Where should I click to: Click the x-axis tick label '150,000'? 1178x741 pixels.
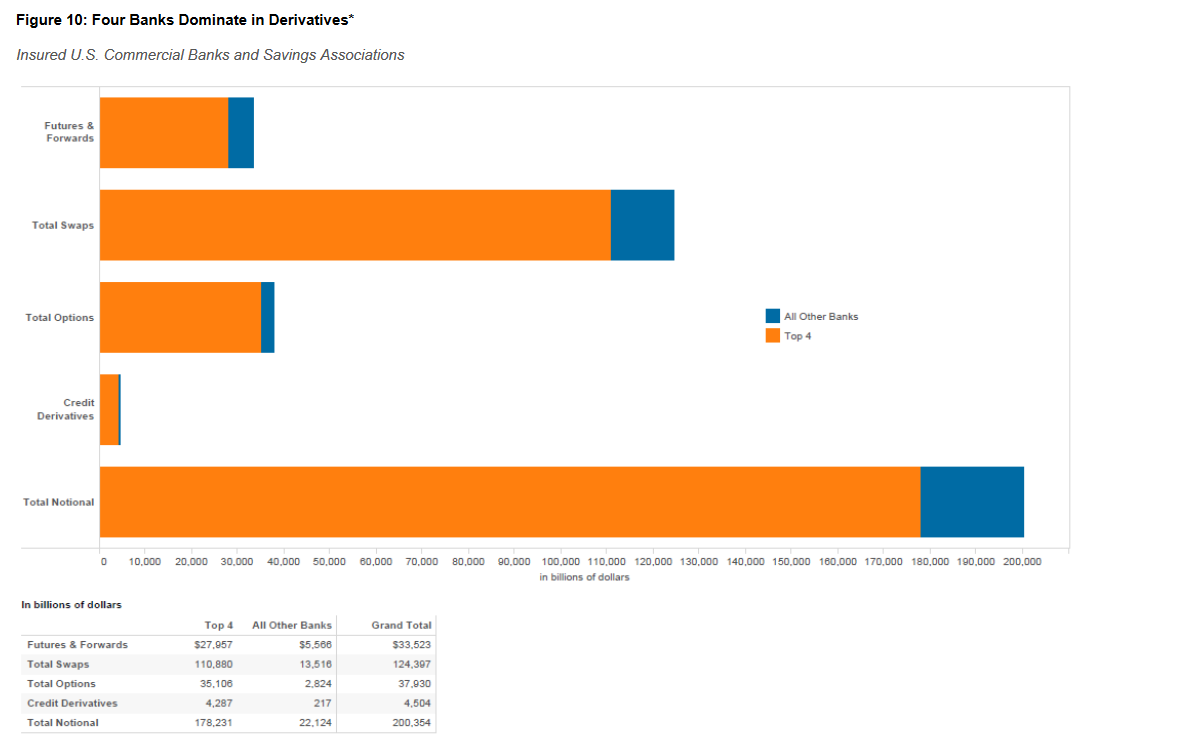[x=791, y=562]
